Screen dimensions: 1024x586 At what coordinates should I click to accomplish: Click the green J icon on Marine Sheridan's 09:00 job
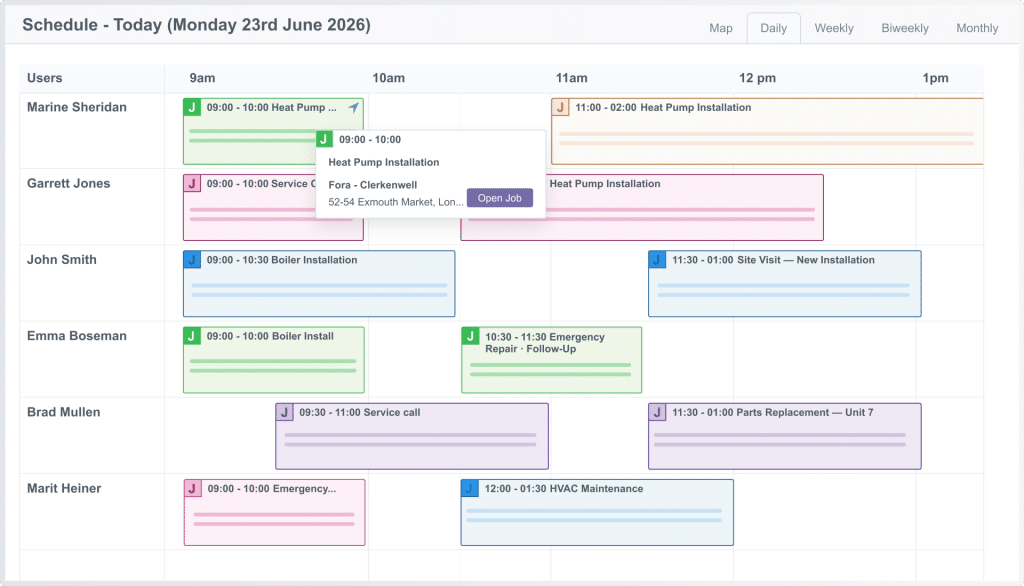click(x=192, y=107)
